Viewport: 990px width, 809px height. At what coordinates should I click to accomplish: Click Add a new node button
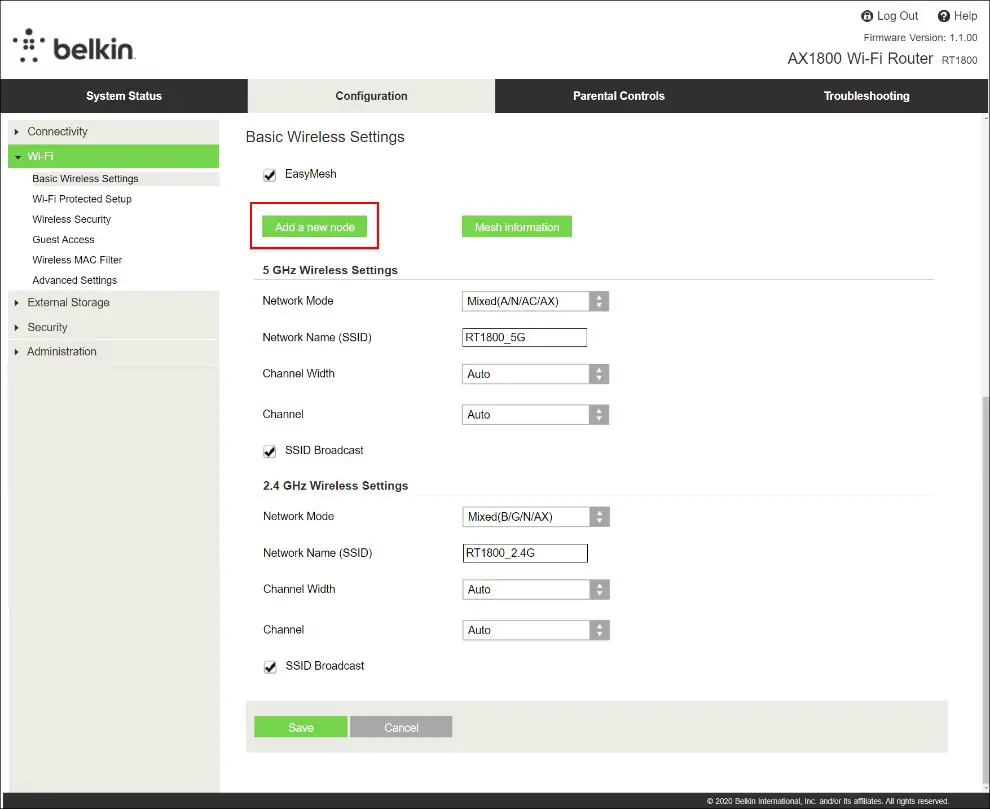(x=314, y=227)
